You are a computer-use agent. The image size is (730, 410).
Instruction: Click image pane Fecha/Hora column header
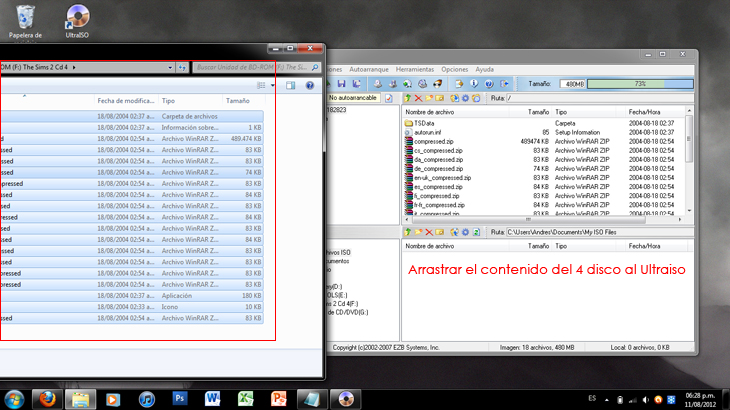pyautogui.click(x=654, y=112)
